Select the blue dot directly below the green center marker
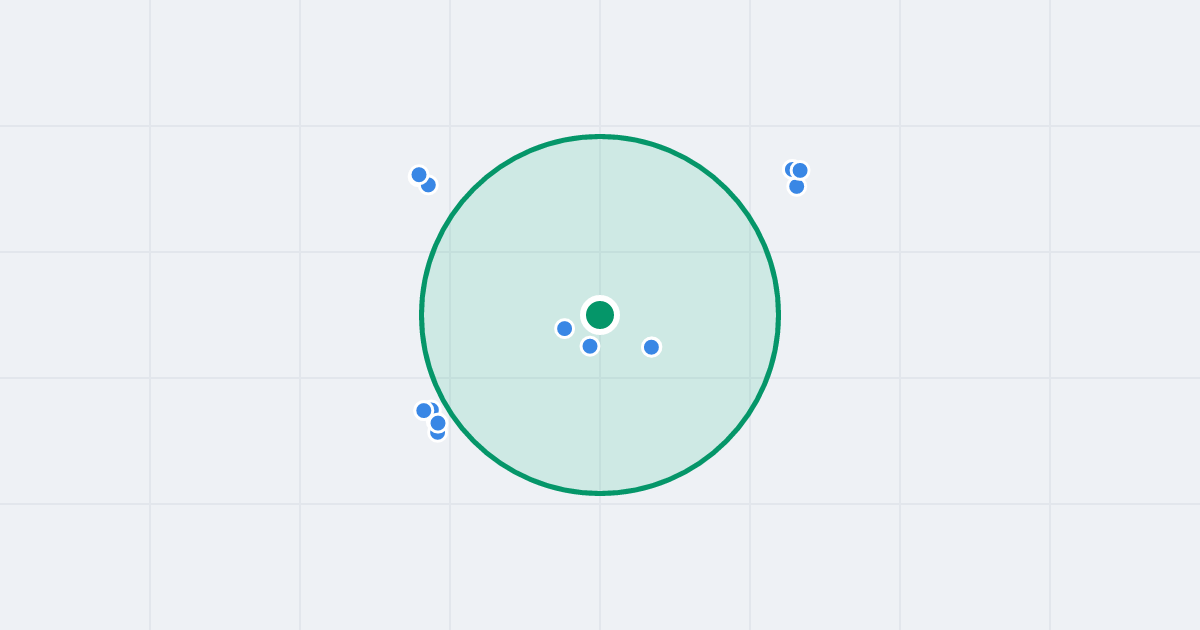1200x630 pixels. pyautogui.click(x=590, y=346)
